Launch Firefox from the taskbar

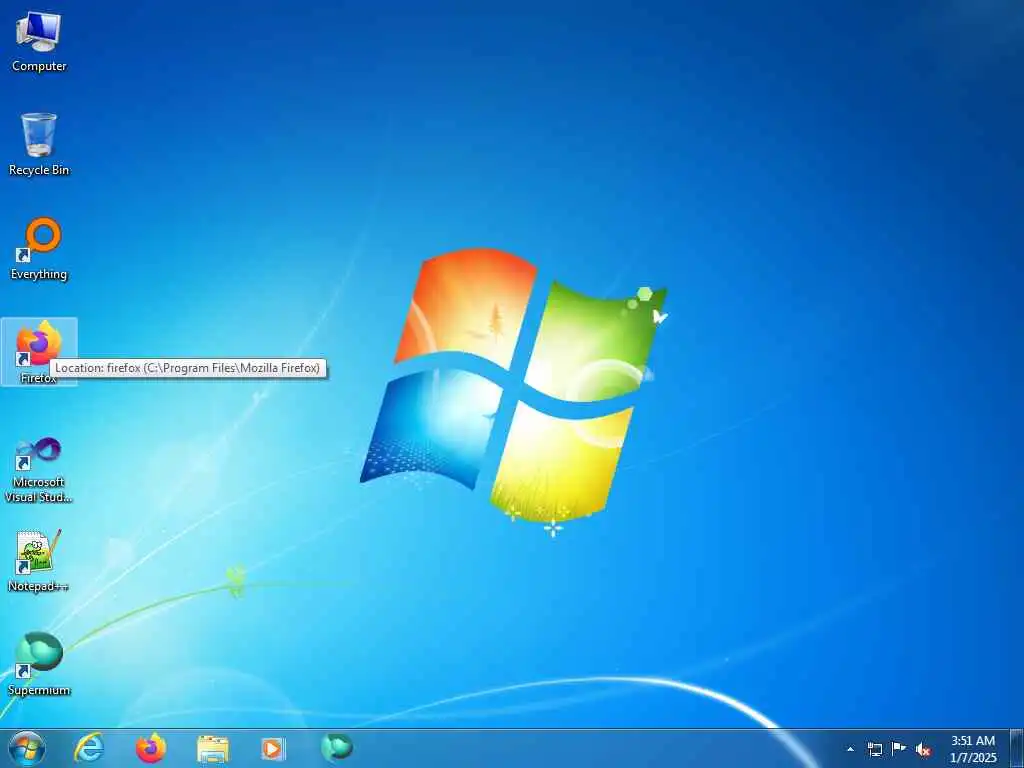151,748
